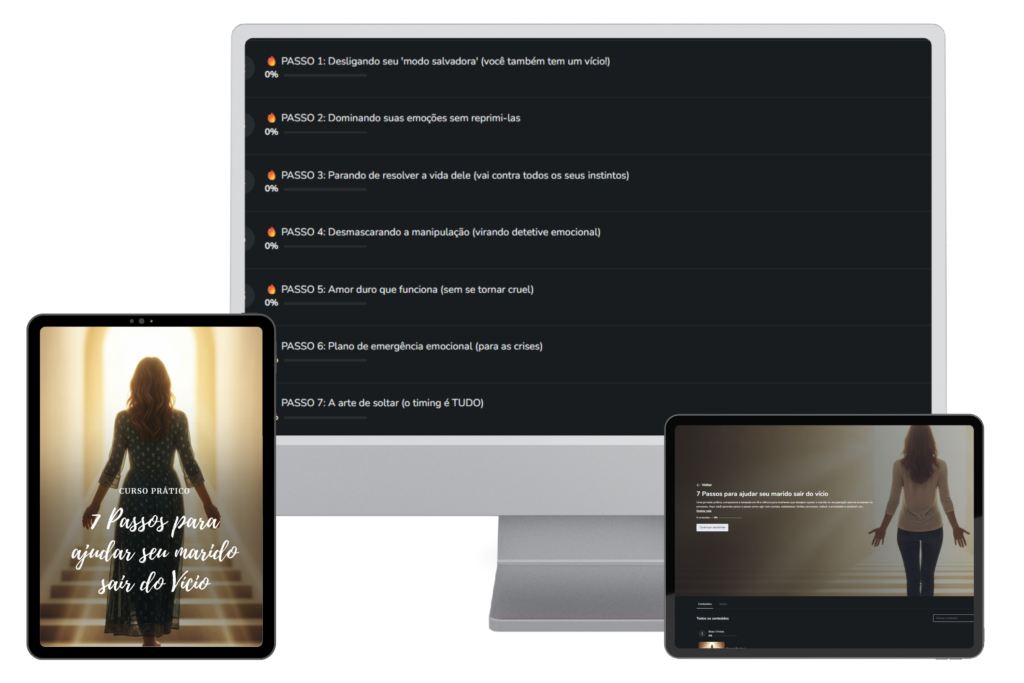1024x683 pixels.
Task: Click the numbered circle icon for Boas Vindas
Action: [x=700, y=634]
